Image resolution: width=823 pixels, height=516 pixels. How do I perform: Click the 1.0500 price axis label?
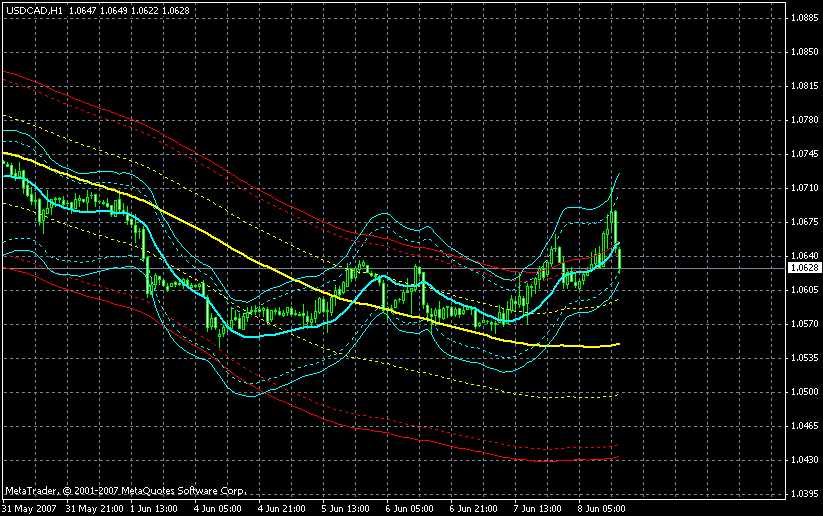[804, 392]
